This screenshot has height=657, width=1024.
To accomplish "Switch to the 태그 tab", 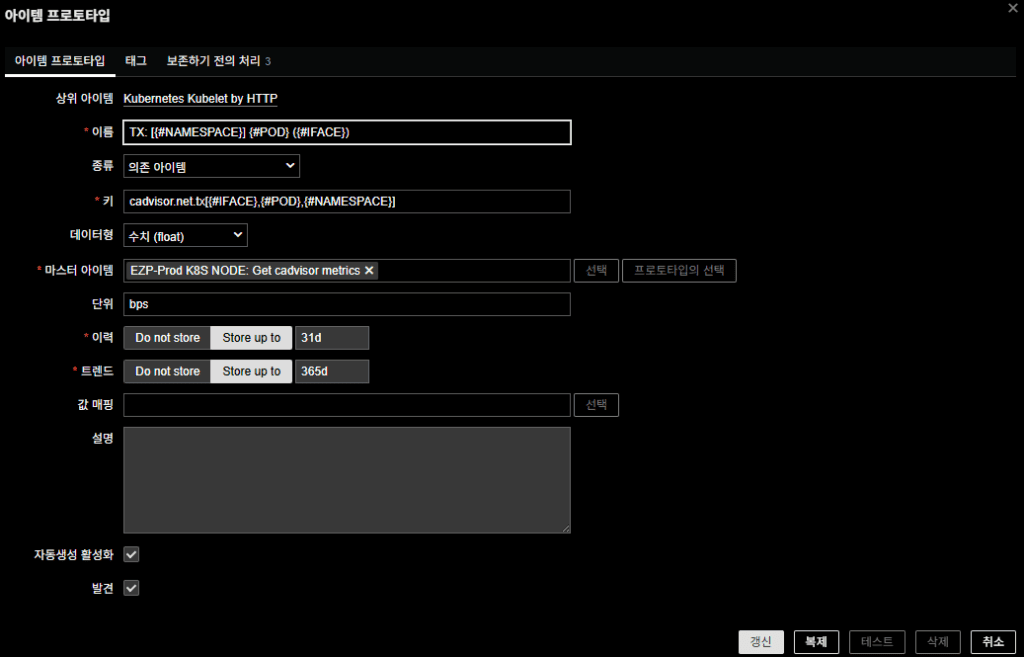I will [136, 61].
